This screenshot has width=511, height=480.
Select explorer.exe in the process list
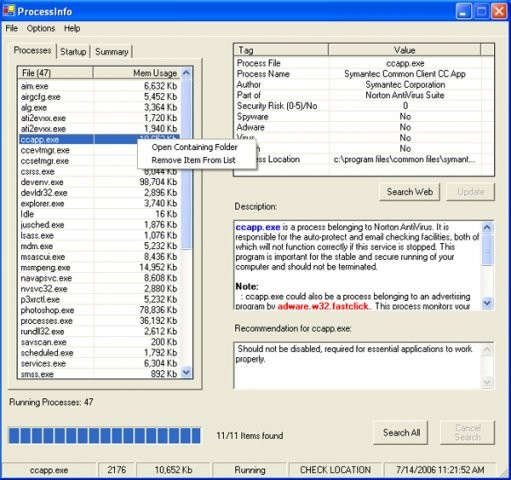[x=99, y=203]
